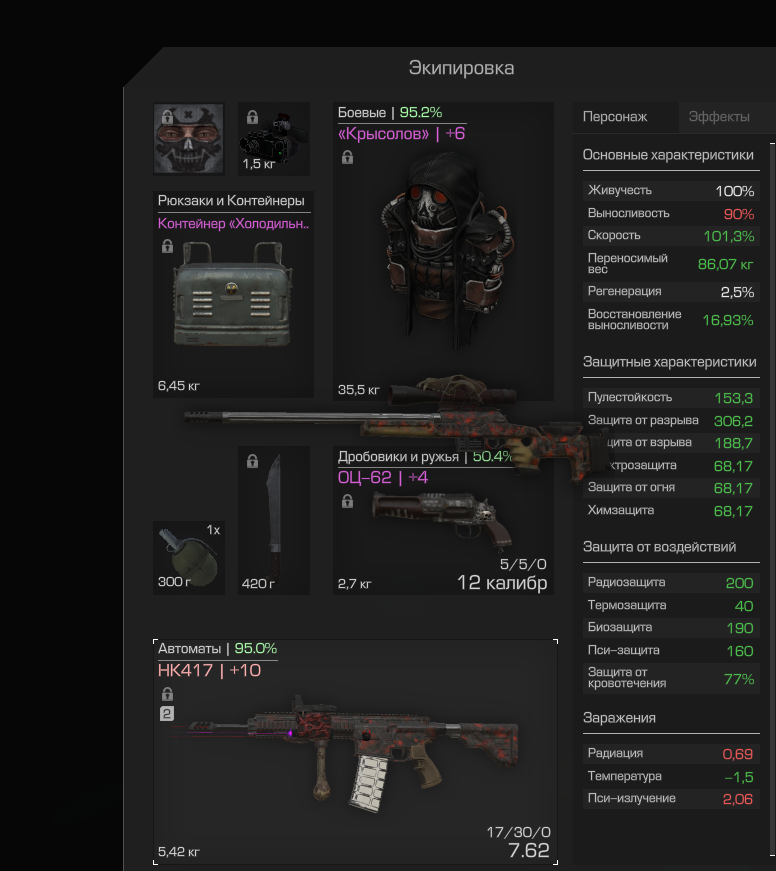Image resolution: width=776 pixels, height=871 pixels.
Task: Toggle the lock on «Крысолов» armor
Action: point(347,157)
